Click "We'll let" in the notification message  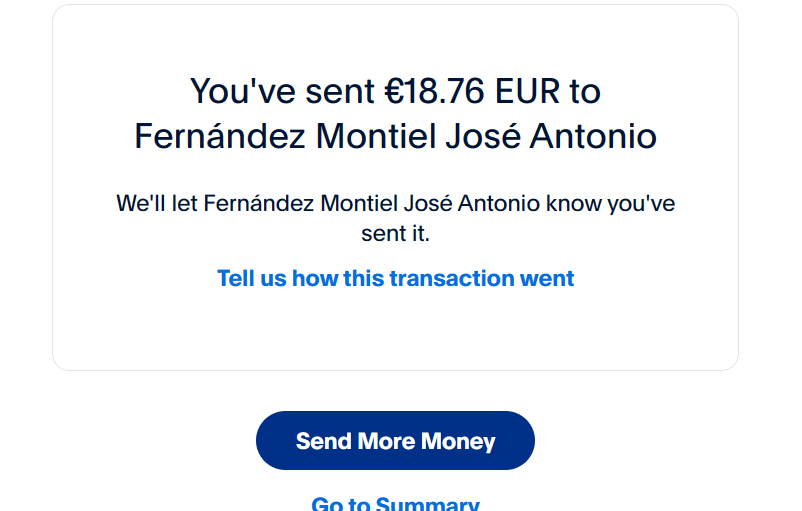click(x=156, y=204)
